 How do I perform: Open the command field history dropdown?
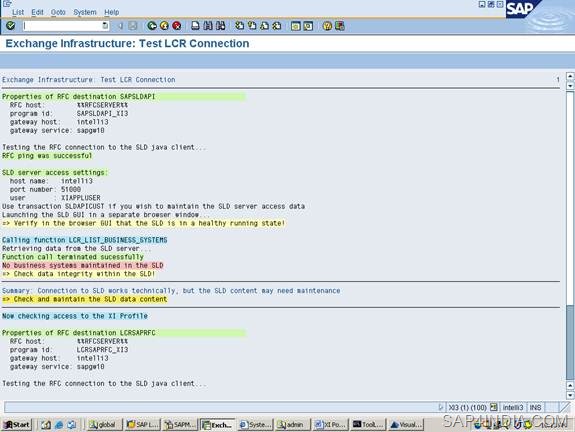pos(105,26)
